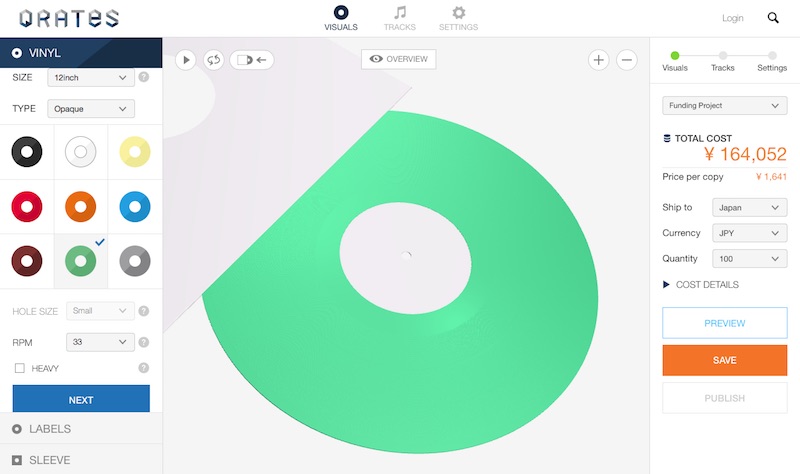The height and width of the screenshot is (474, 800).
Task: Switch to the Visuals top tab
Action: pyautogui.click(x=341, y=18)
